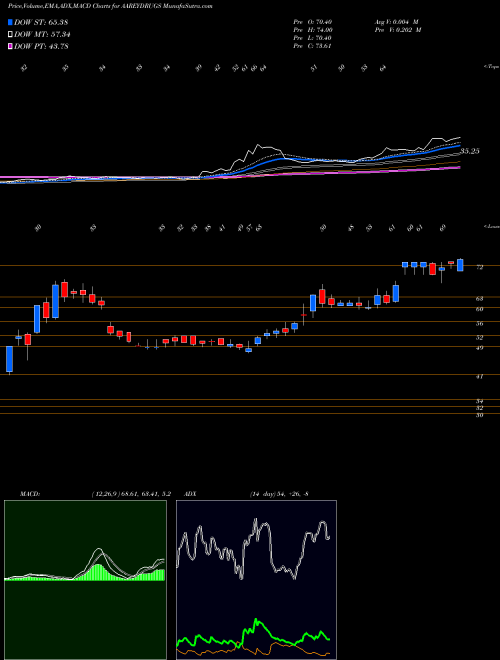Click the price axis label 34
Viewport: 500px width, 660px height.
pos(479,402)
